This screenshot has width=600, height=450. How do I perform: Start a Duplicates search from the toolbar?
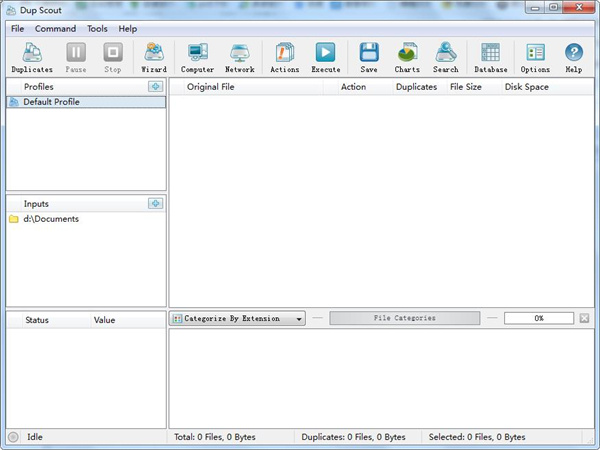point(32,58)
